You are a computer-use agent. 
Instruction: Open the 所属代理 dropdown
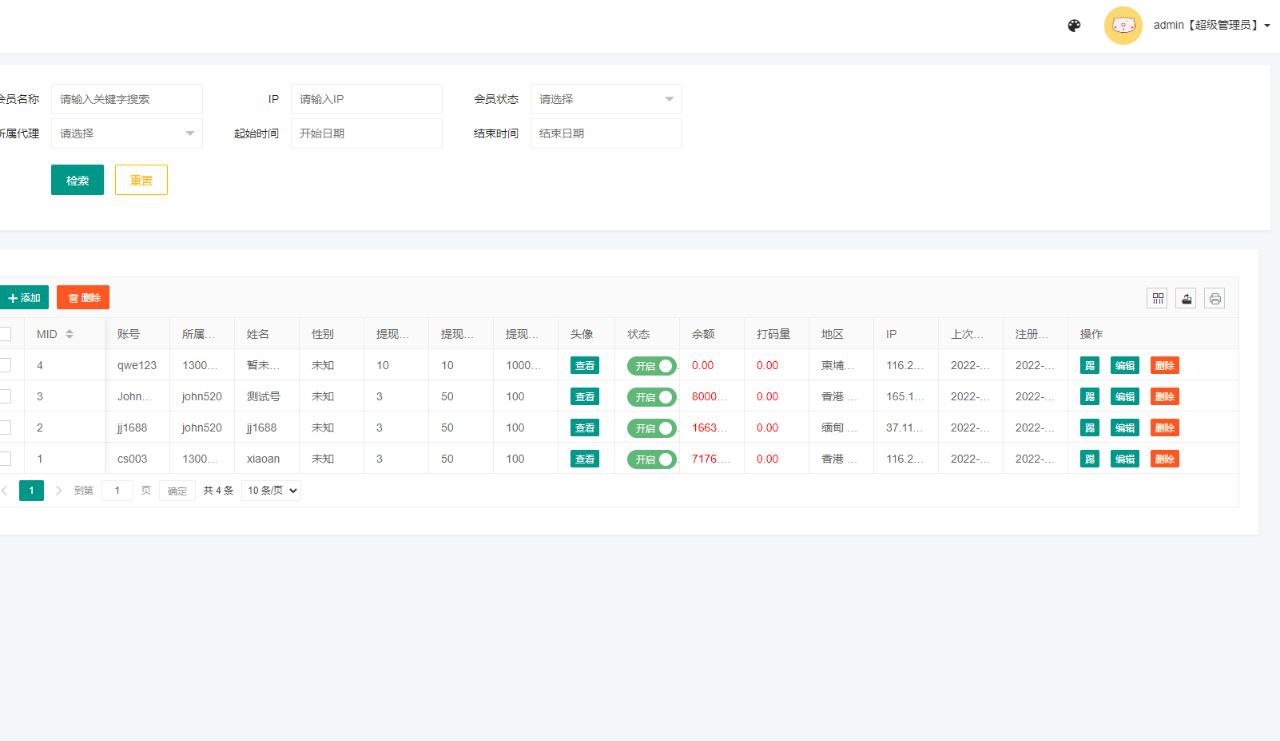pos(126,133)
